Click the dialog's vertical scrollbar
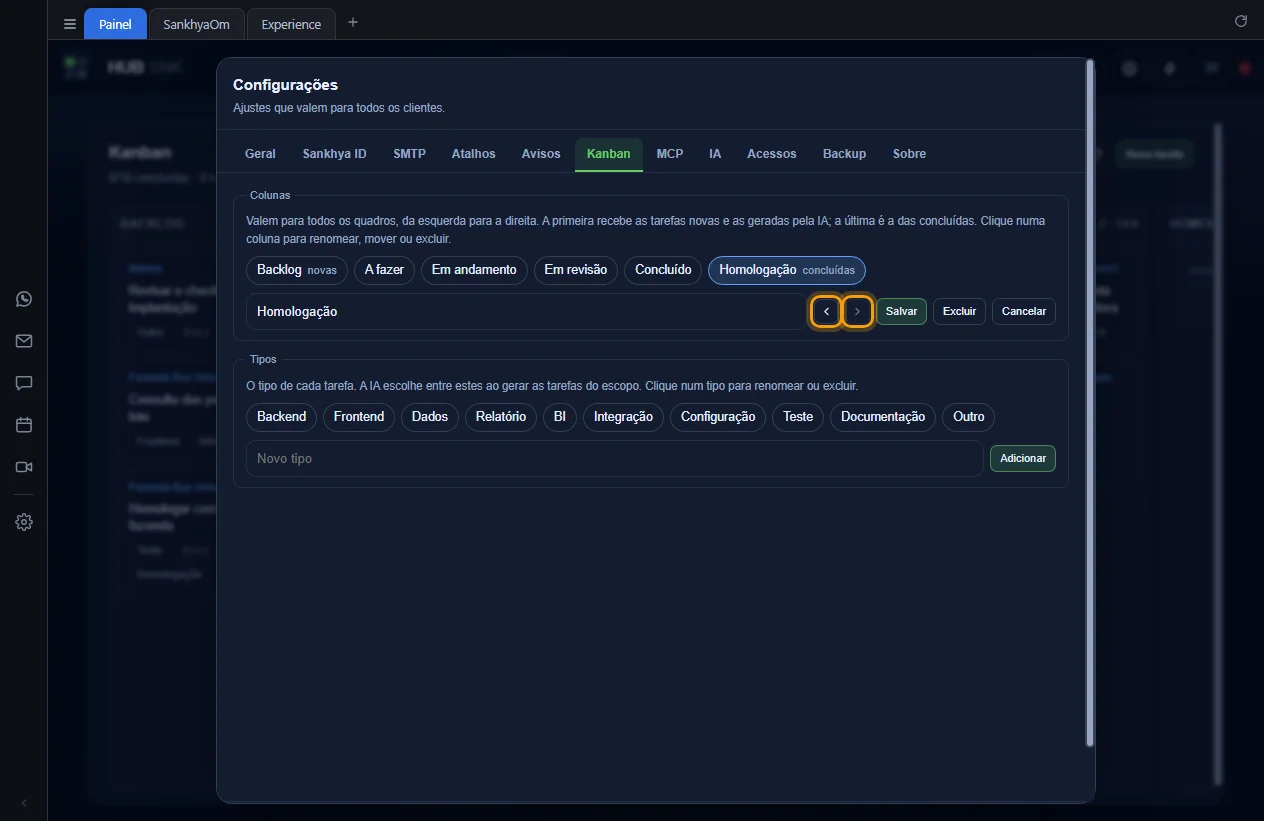Image resolution: width=1264 pixels, height=821 pixels. pos(1089,402)
